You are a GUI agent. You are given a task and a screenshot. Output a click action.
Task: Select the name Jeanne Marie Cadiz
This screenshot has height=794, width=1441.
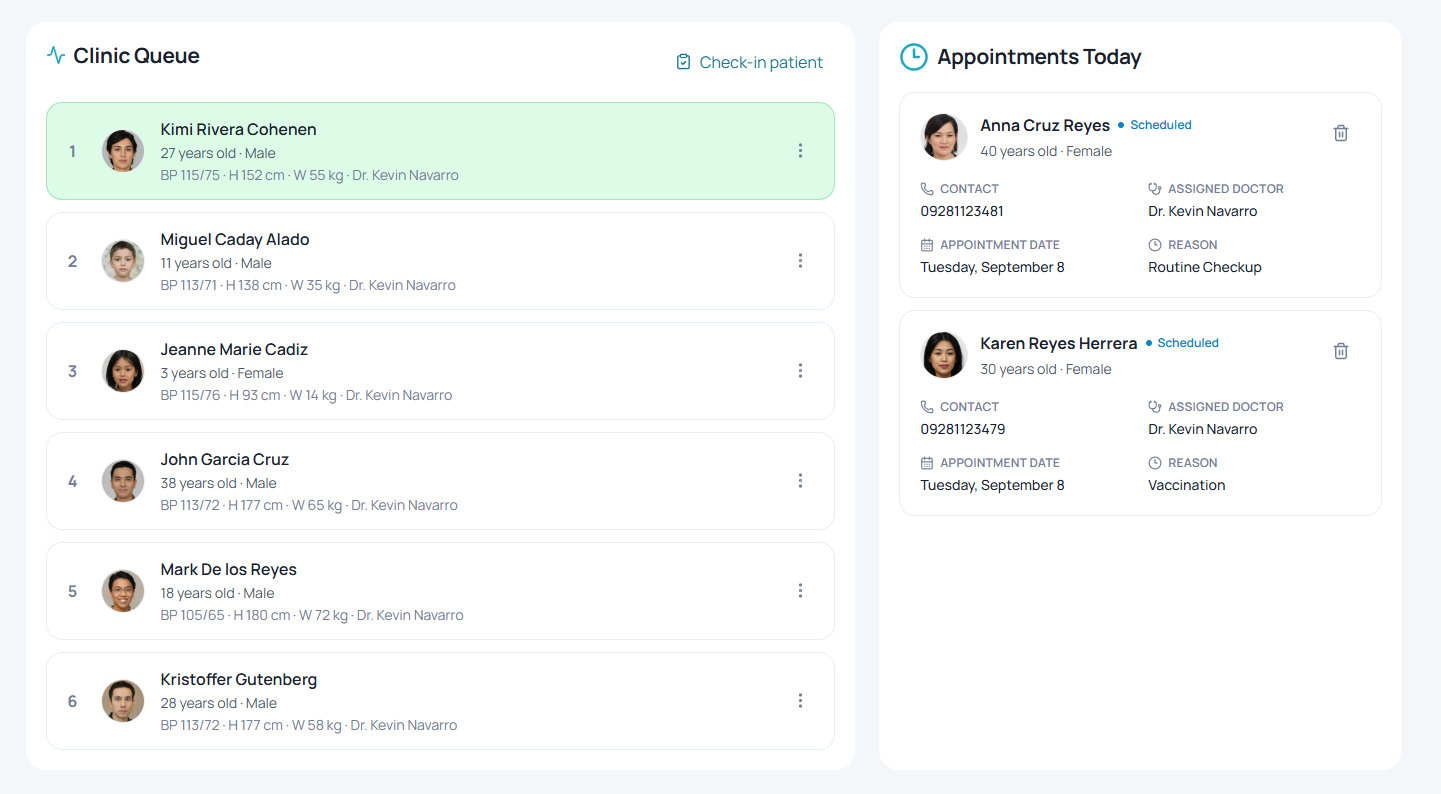234,349
